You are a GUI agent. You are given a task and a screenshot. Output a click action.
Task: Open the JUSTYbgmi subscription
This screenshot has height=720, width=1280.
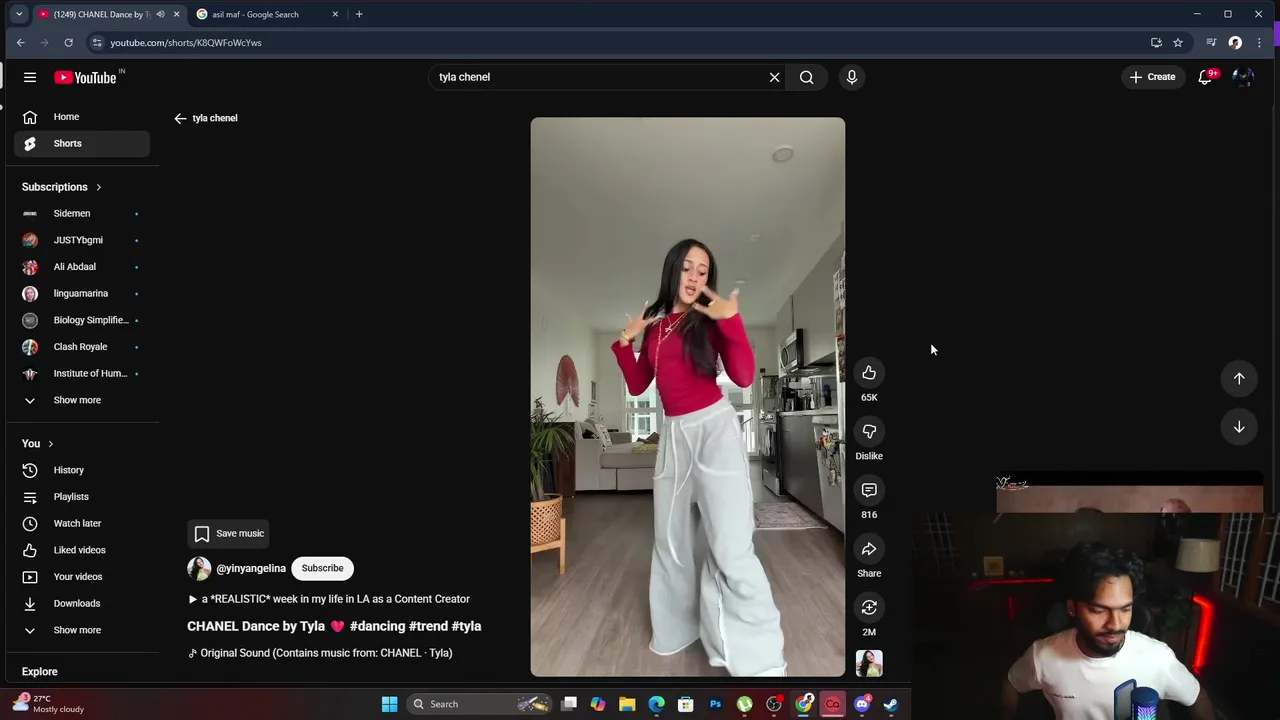click(x=82, y=240)
